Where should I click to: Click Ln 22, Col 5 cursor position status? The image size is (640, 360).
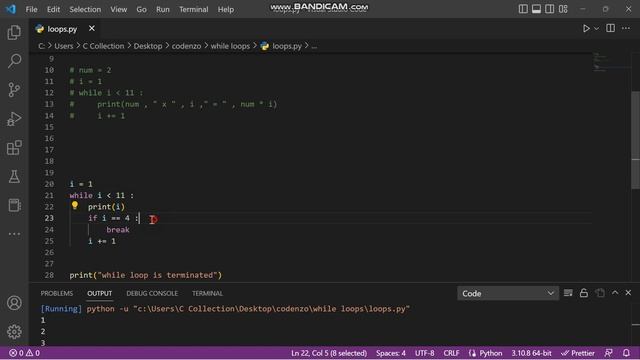coord(329,353)
